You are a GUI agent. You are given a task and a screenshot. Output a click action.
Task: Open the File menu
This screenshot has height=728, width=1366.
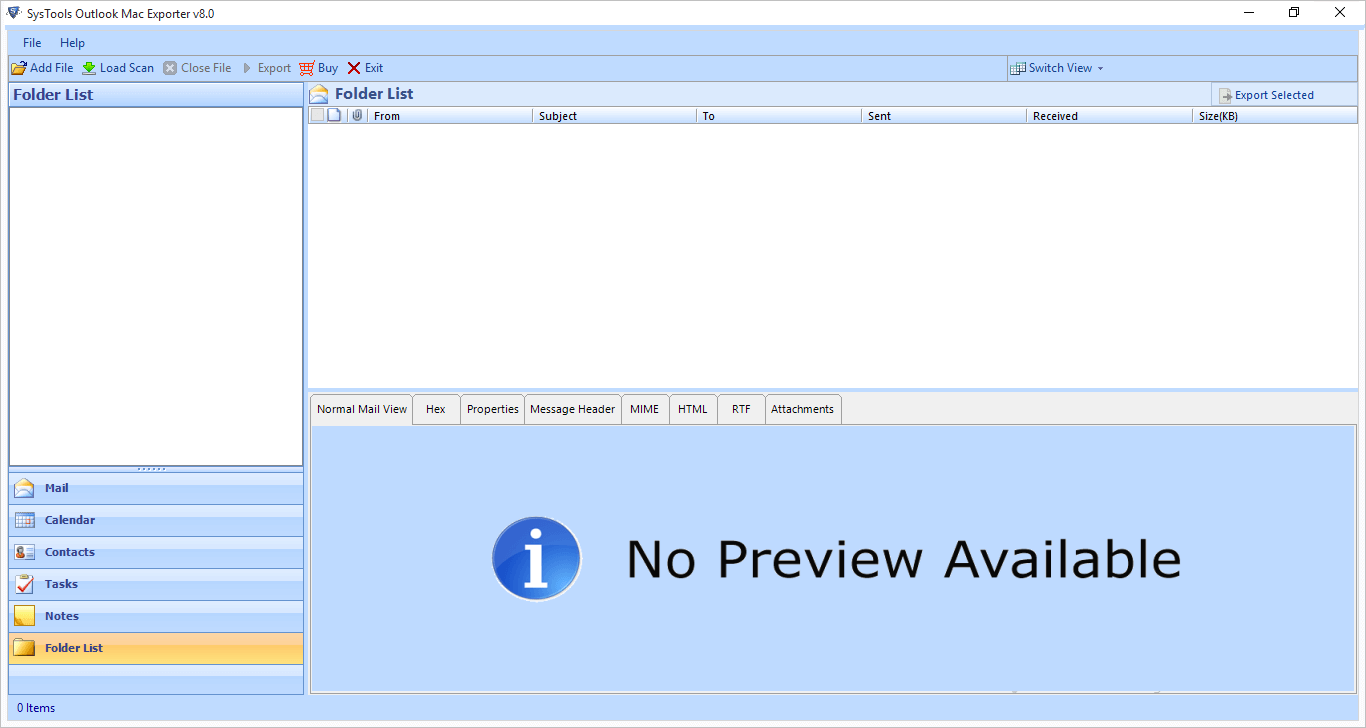(x=32, y=43)
